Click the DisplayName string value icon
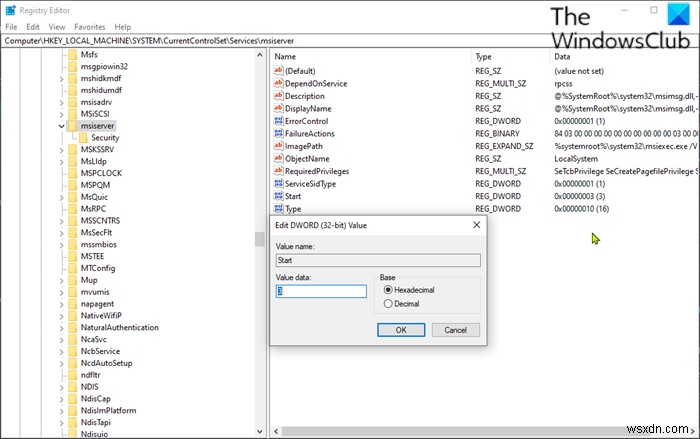Image resolution: width=700 pixels, height=439 pixels. (x=279, y=108)
